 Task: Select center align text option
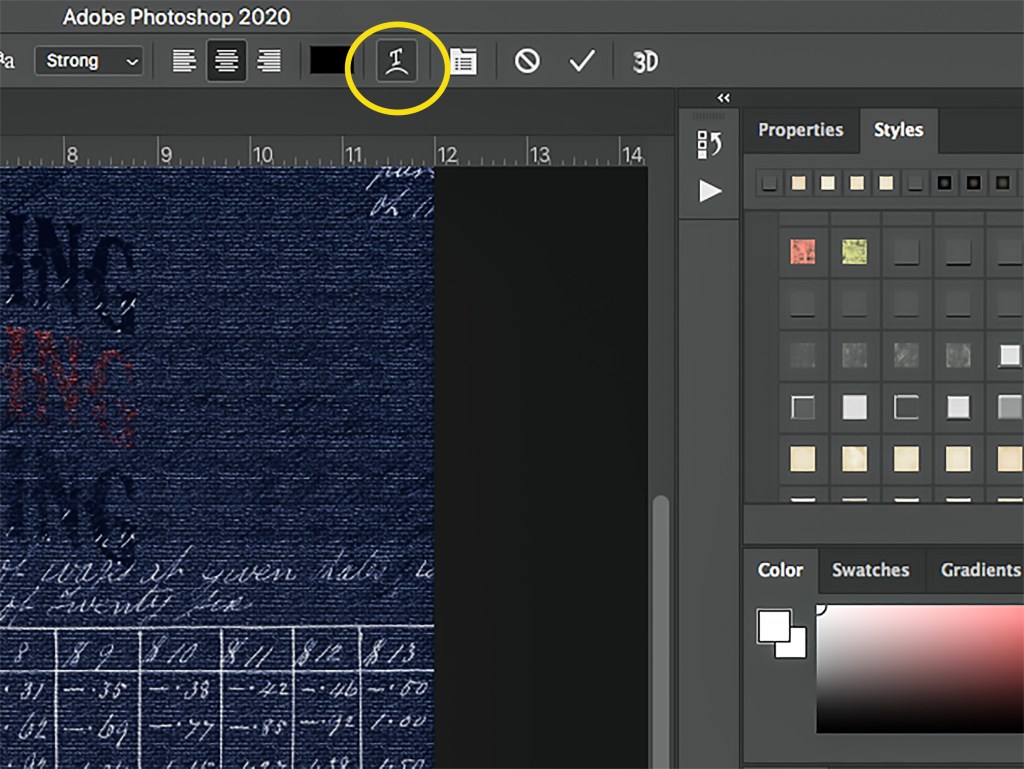click(x=227, y=62)
